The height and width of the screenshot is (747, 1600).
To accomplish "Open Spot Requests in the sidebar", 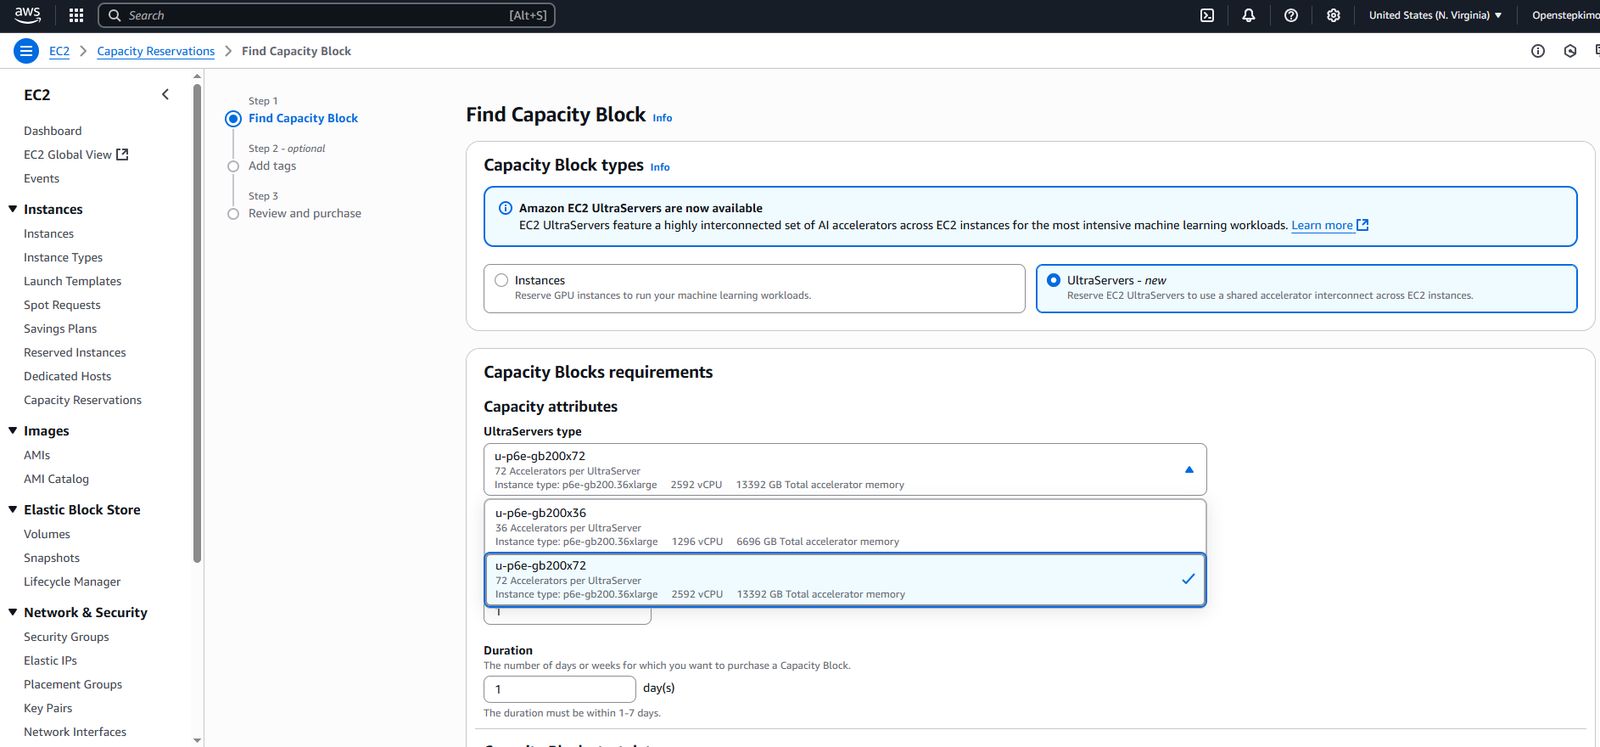I will 62,305.
